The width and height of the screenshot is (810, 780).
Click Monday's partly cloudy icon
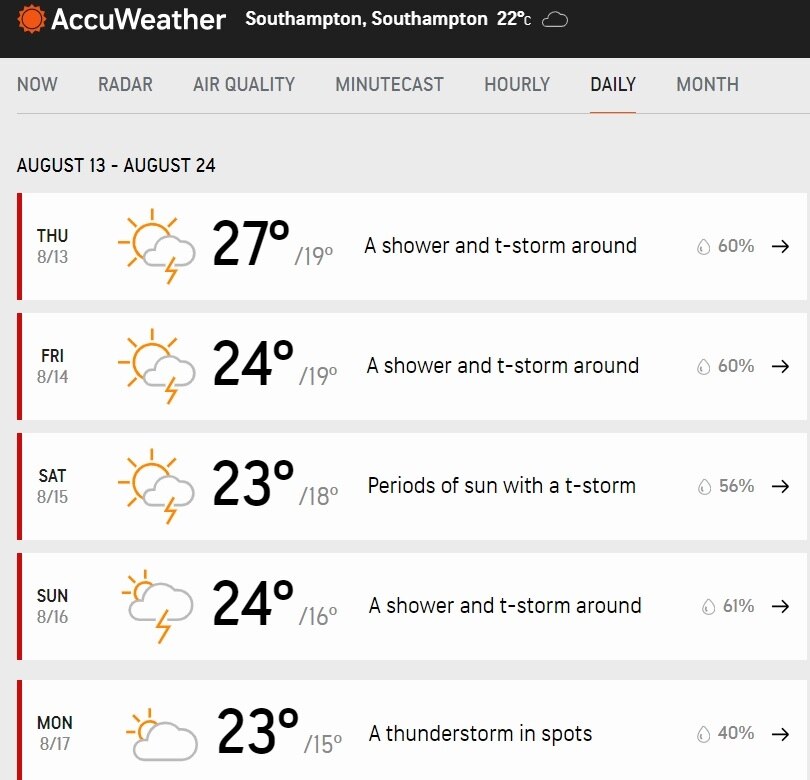pos(160,734)
